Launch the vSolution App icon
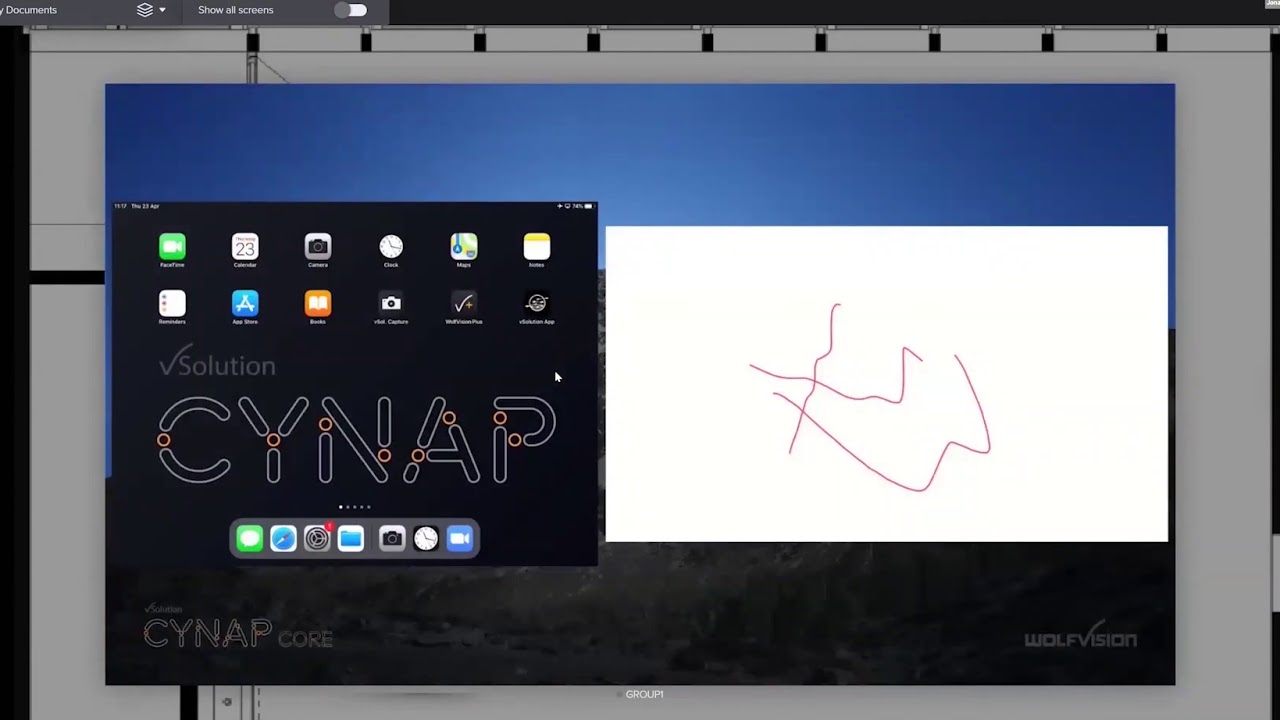 pyautogui.click(x=537, y=303)
